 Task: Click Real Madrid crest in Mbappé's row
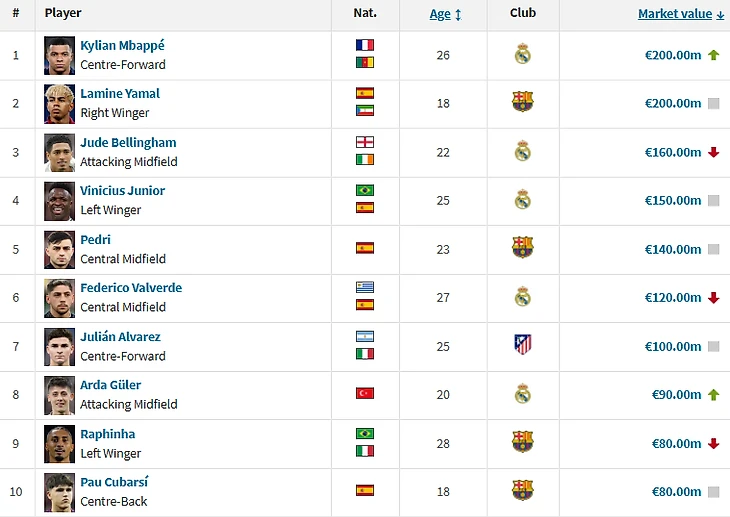coord(522,54)
